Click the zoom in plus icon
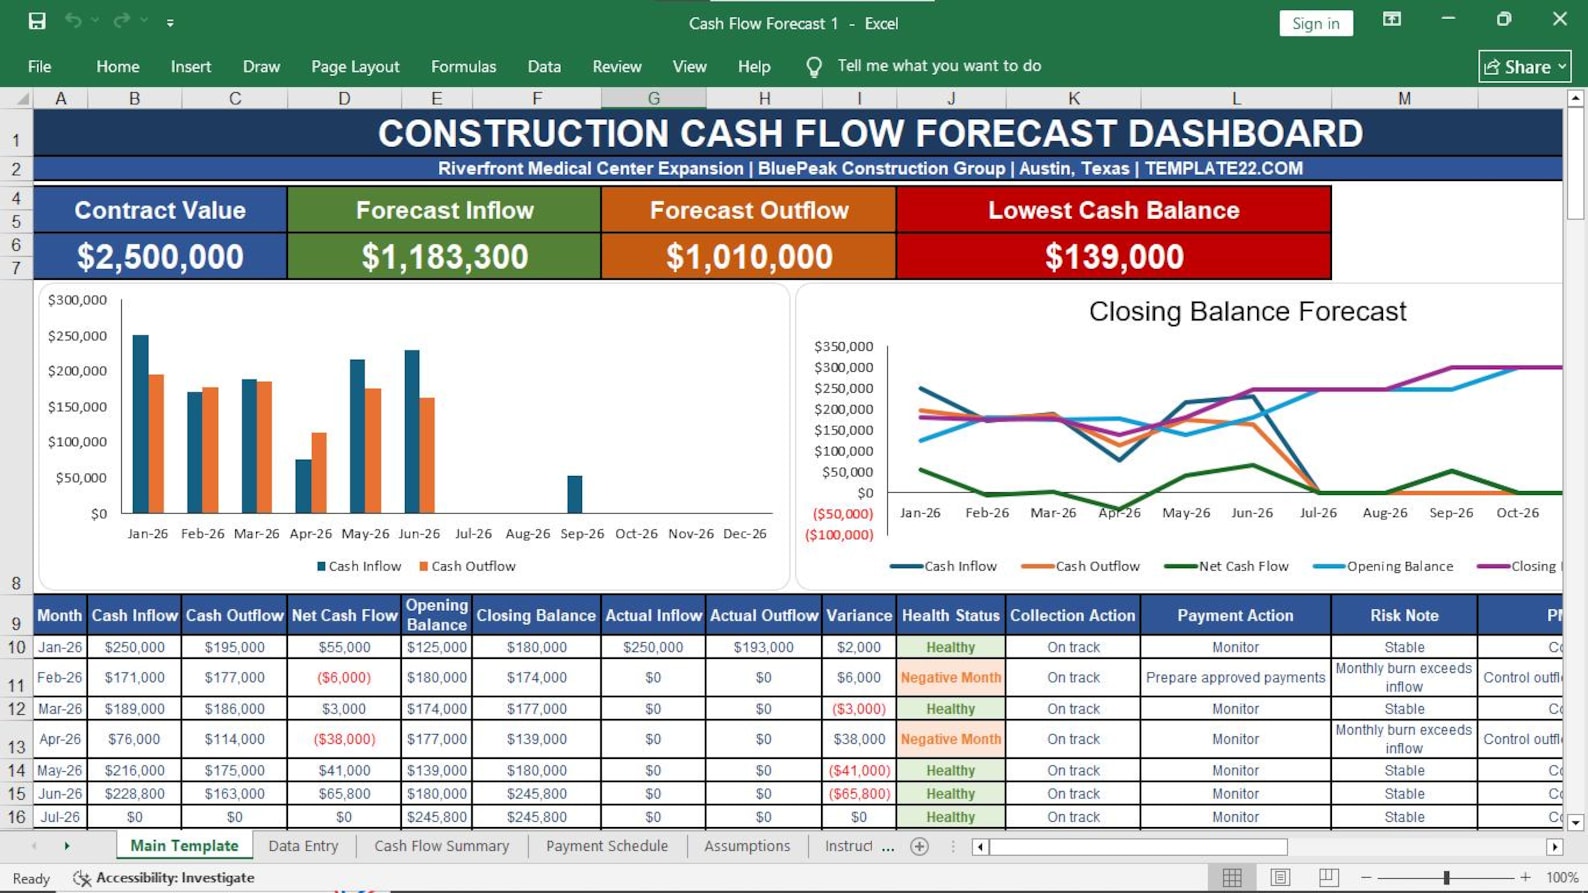 1525,877
